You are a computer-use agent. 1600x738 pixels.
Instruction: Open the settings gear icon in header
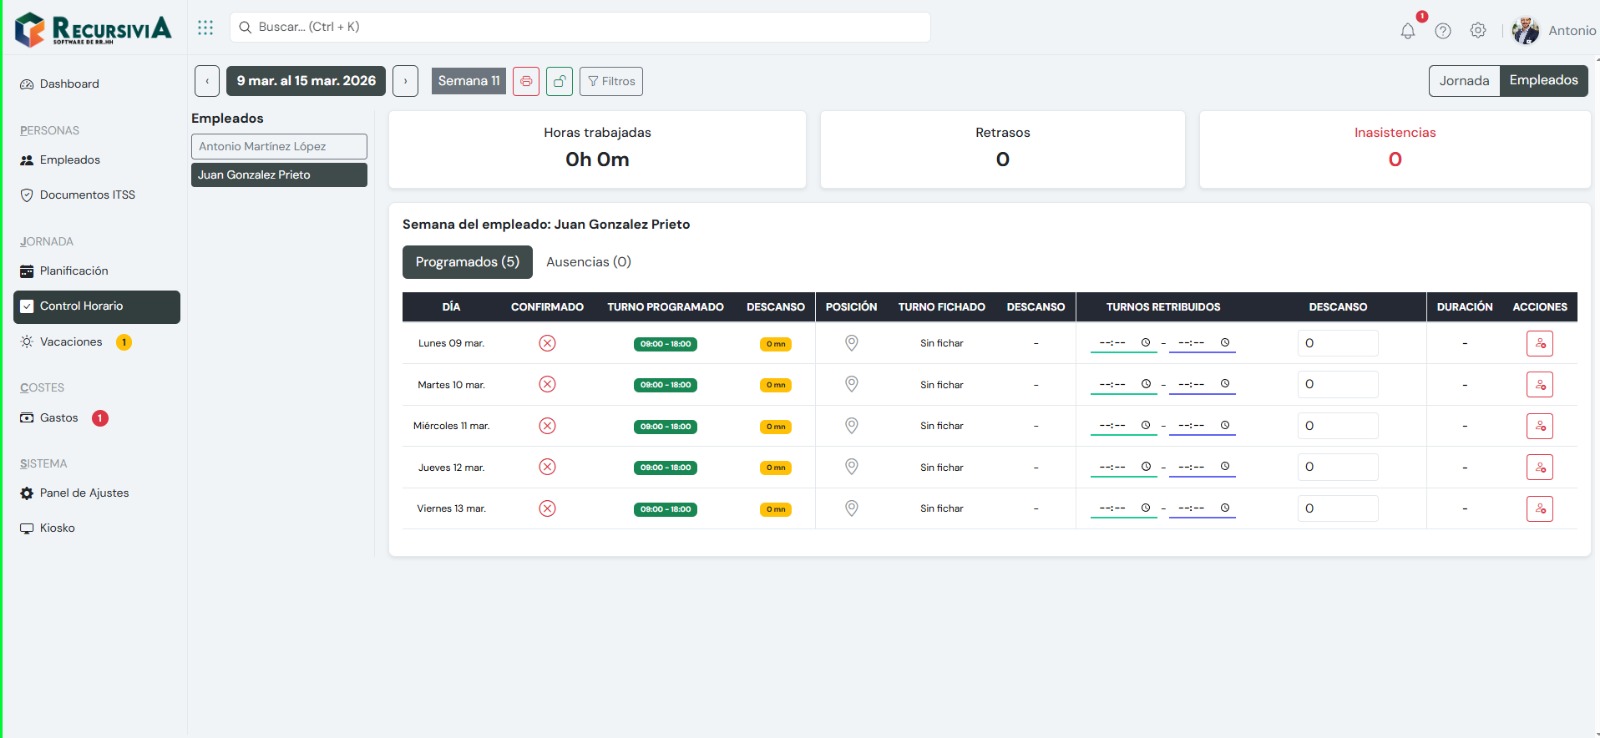tap(1478, 31)
